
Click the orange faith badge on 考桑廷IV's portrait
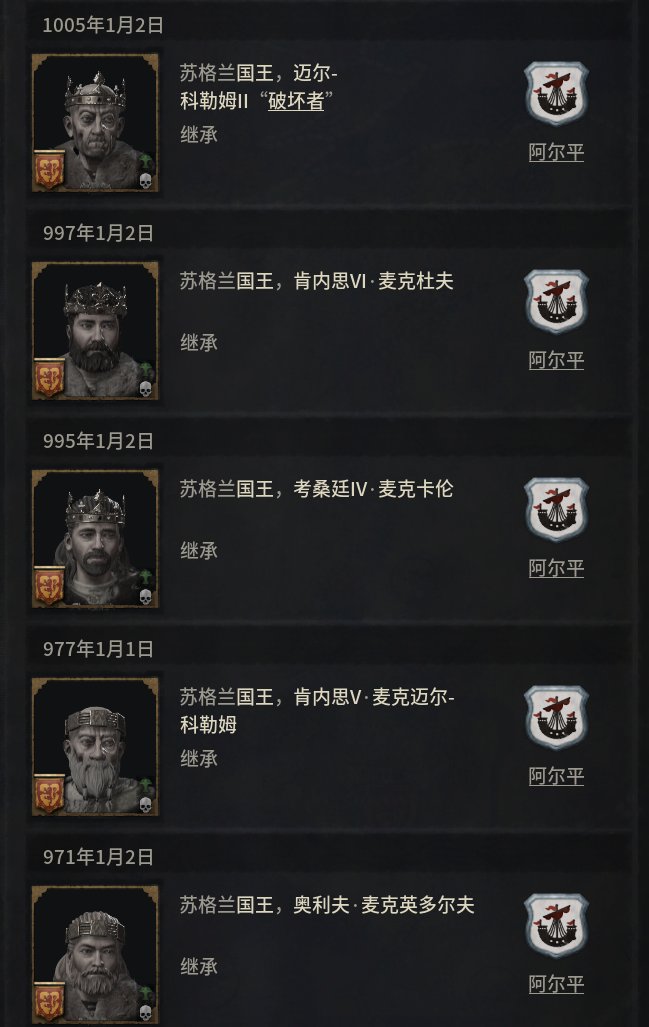49,586
